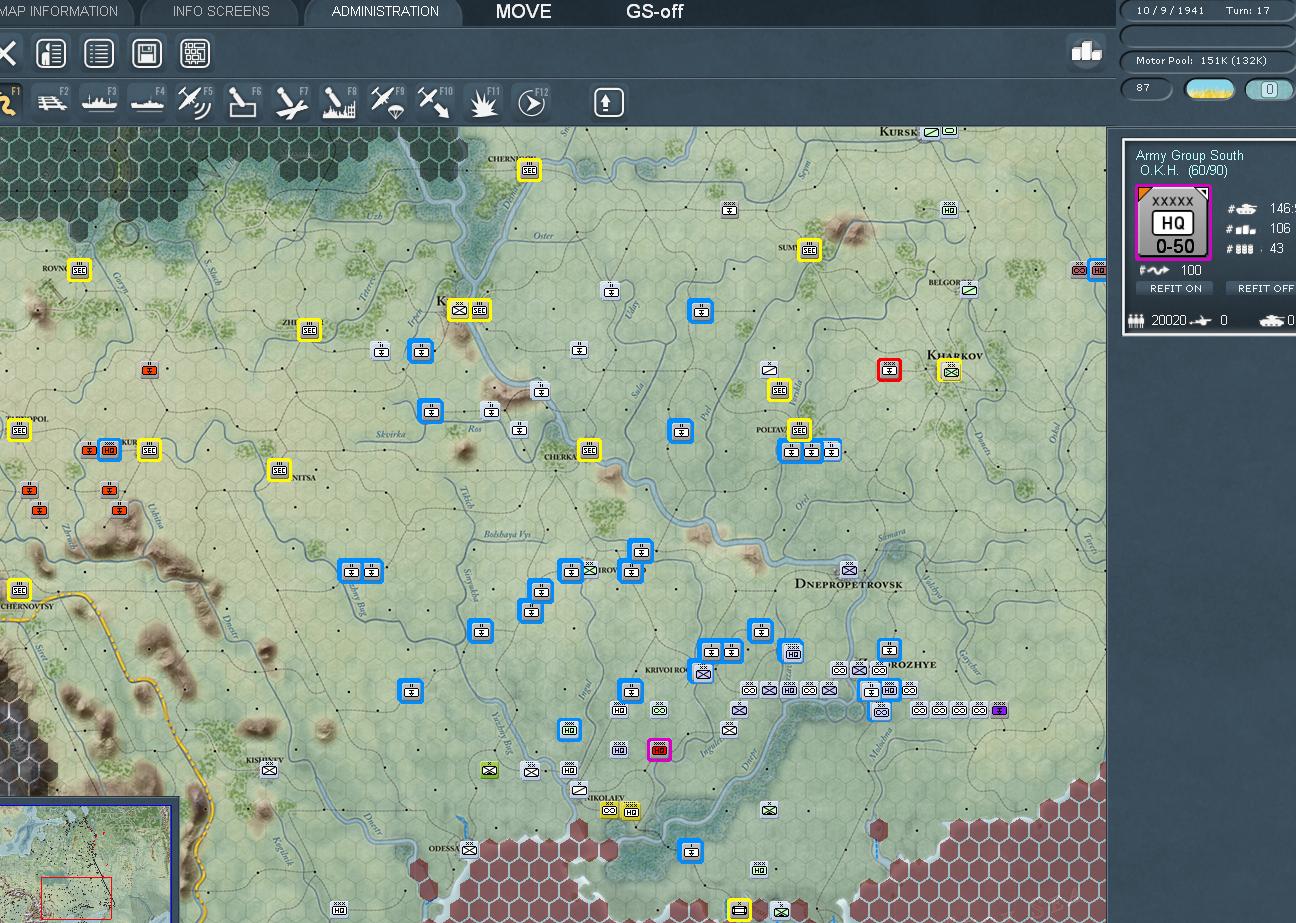Click the floppy disk save game icon
This screenshot has width=1296, height=923.
(x=147, y=53)
